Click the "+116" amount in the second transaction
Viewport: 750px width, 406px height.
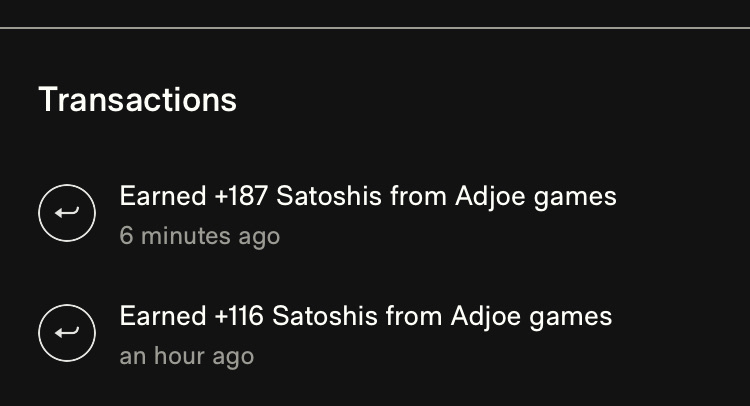coord(239,317)
